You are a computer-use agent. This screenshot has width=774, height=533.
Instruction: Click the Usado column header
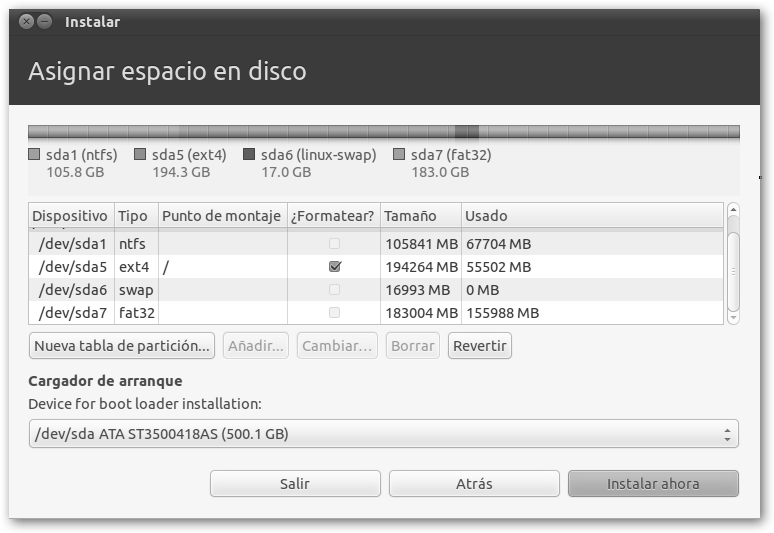pos(590,215)
